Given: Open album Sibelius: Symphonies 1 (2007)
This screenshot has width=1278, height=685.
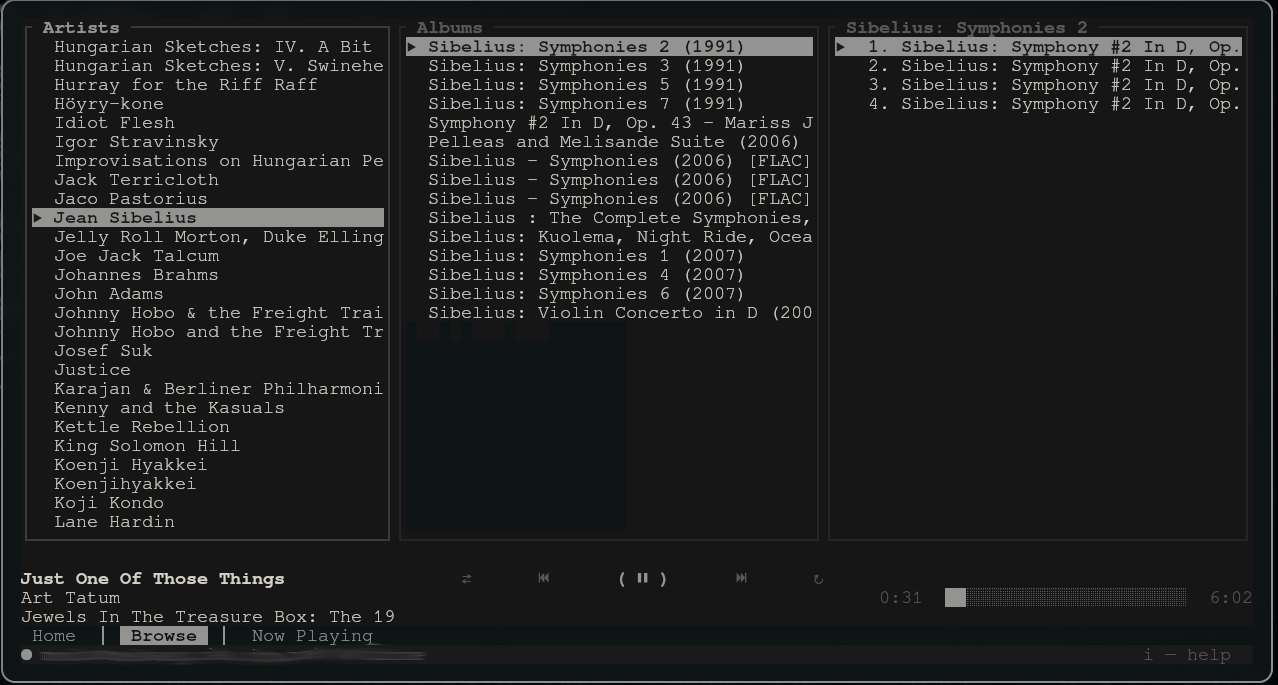Looking at the screenshot, I should 586,256.
